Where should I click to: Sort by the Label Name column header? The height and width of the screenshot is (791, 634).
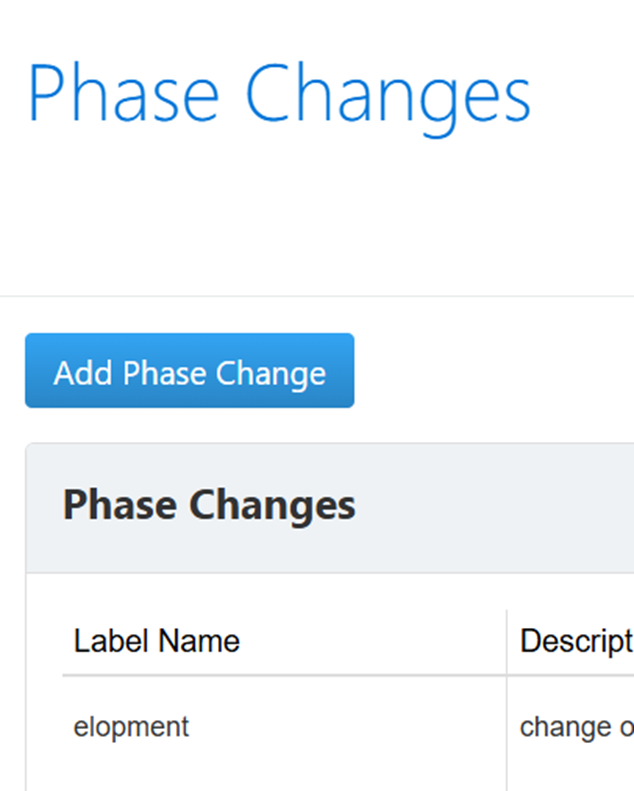pos(157,641)
